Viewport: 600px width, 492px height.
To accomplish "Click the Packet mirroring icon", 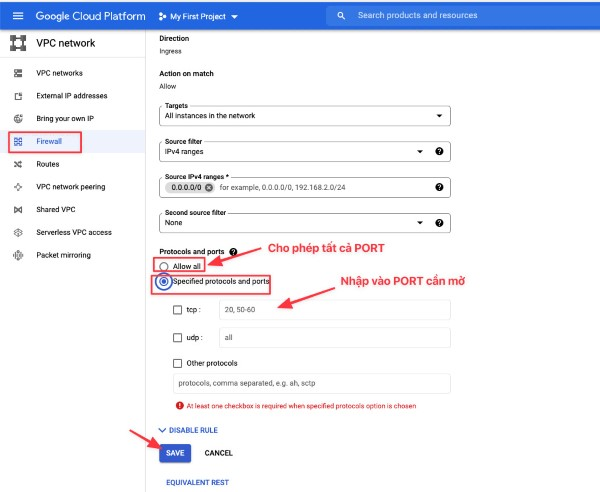I will (16, 255).
